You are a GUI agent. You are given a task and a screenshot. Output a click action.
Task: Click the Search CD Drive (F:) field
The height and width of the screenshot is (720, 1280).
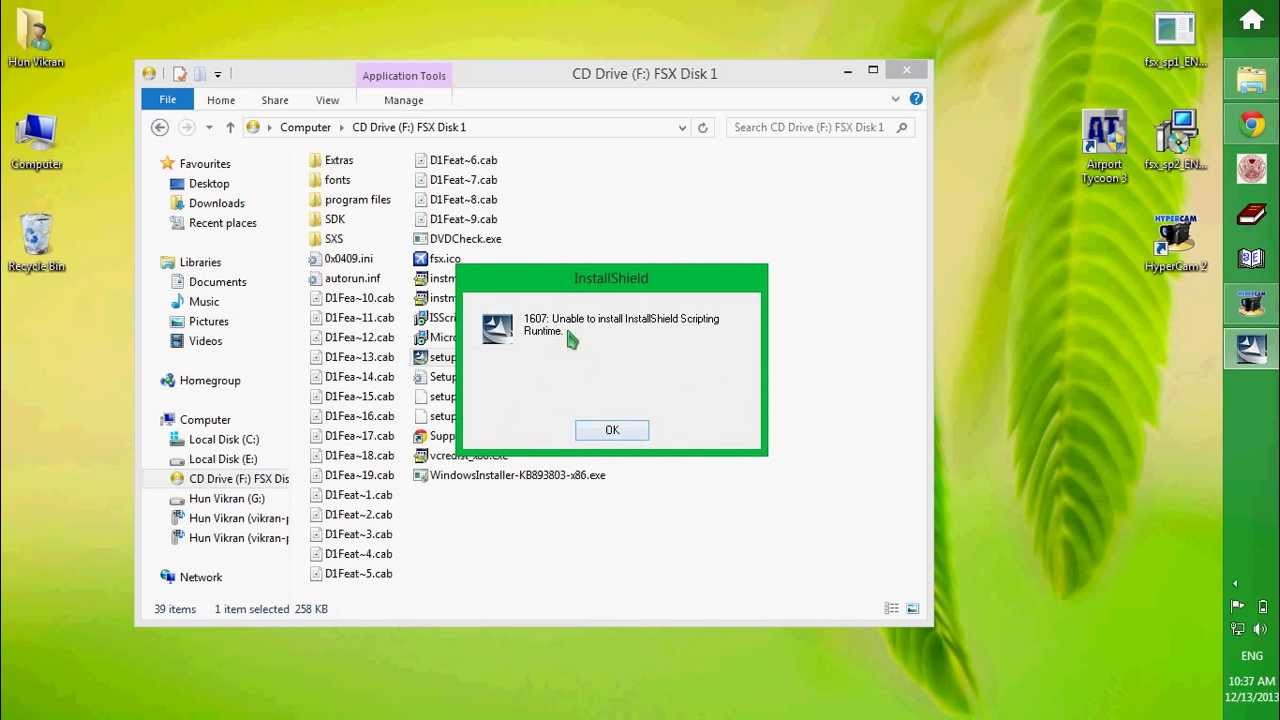point(820,128)
